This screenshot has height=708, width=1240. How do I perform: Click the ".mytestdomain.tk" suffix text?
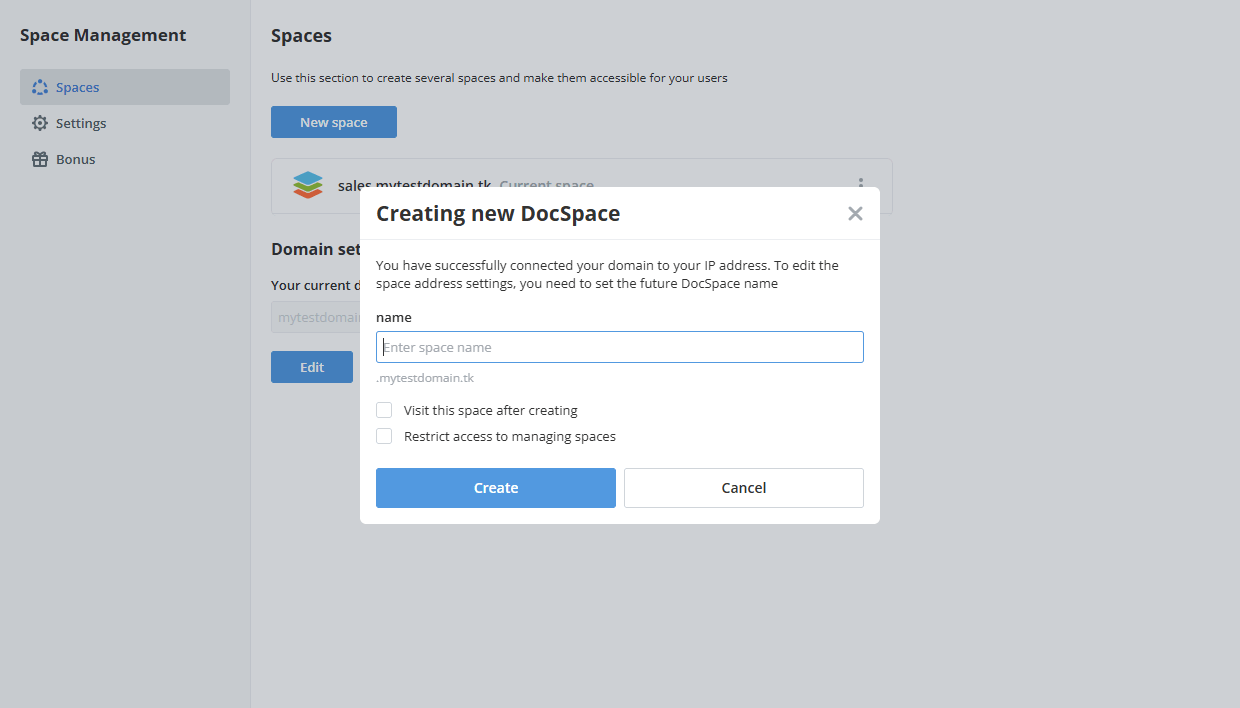[424, 377]
